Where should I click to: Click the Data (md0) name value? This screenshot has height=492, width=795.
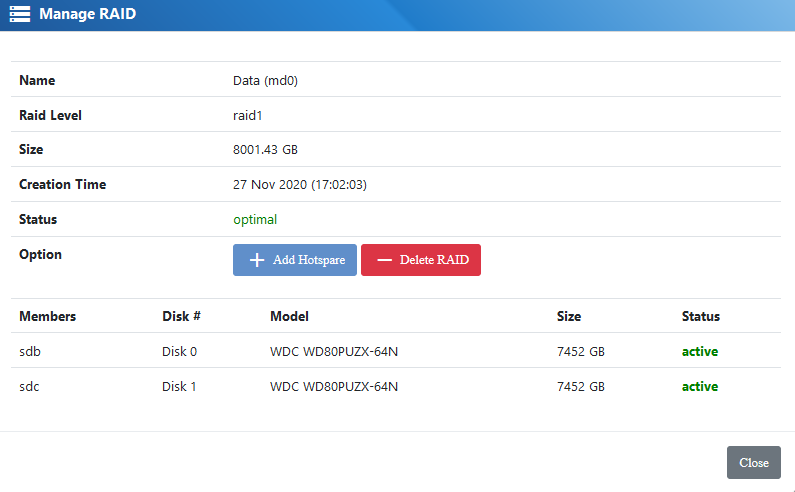coord(265,81)
